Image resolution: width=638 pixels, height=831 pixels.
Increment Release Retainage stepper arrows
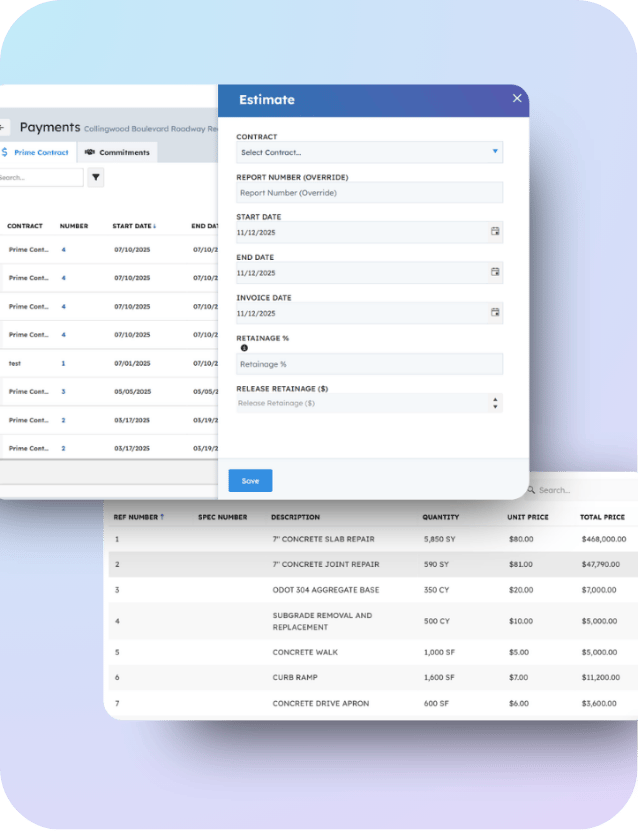(x=495, y=400)
